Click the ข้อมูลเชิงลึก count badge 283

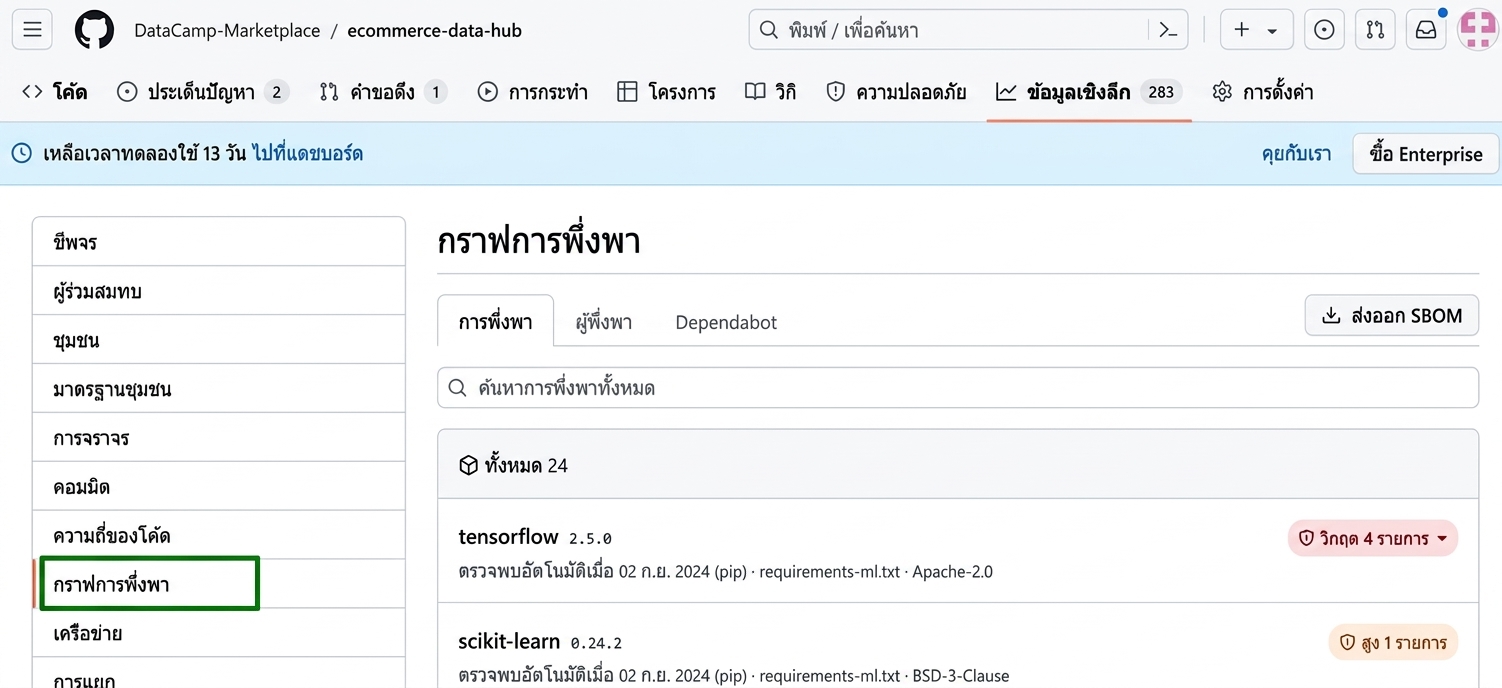(x=1161, y=92)
